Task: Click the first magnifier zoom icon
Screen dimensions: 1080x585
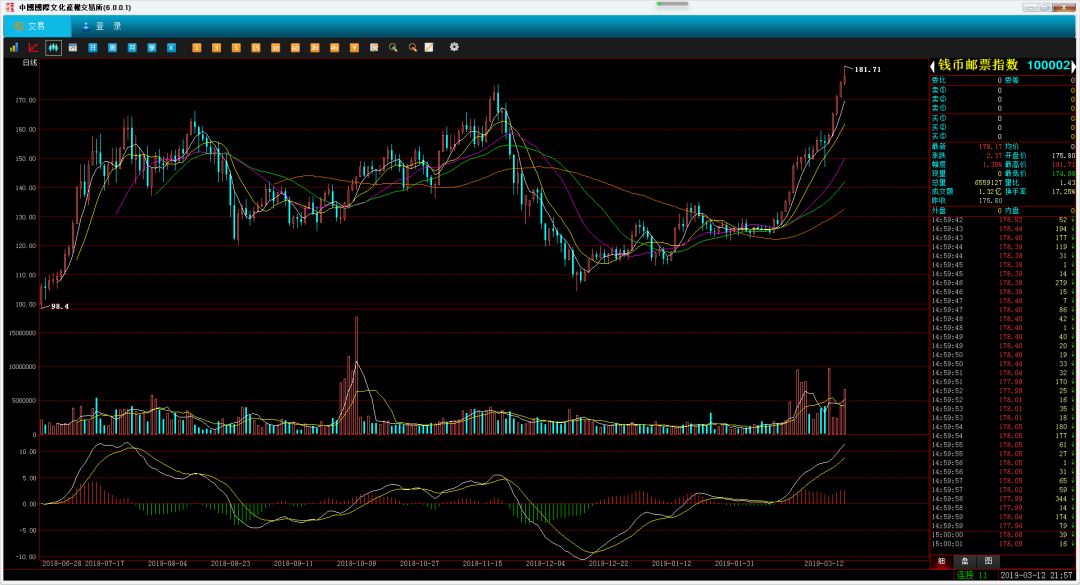Action: tap(393, 48)
